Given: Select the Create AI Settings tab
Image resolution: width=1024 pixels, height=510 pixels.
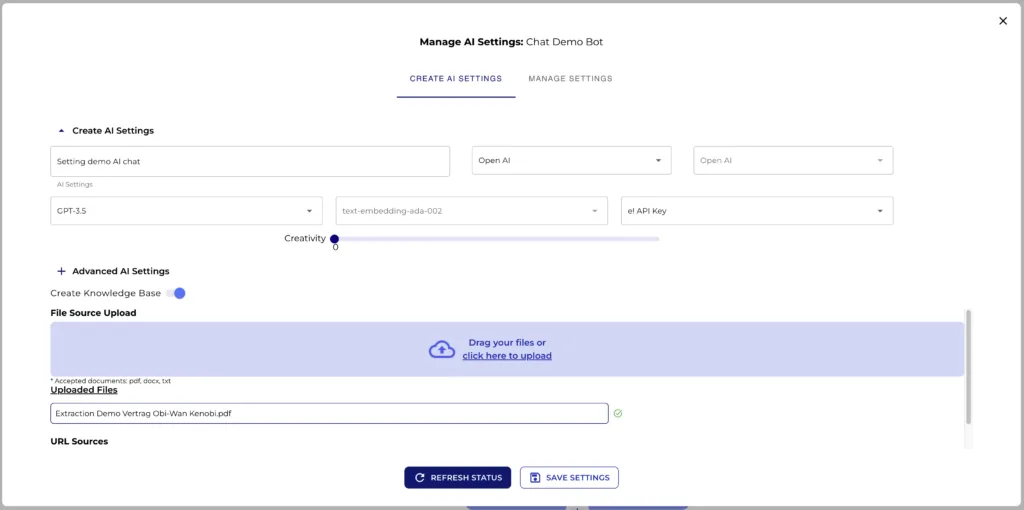Looking at the screenshot, I should click(456, 78).
